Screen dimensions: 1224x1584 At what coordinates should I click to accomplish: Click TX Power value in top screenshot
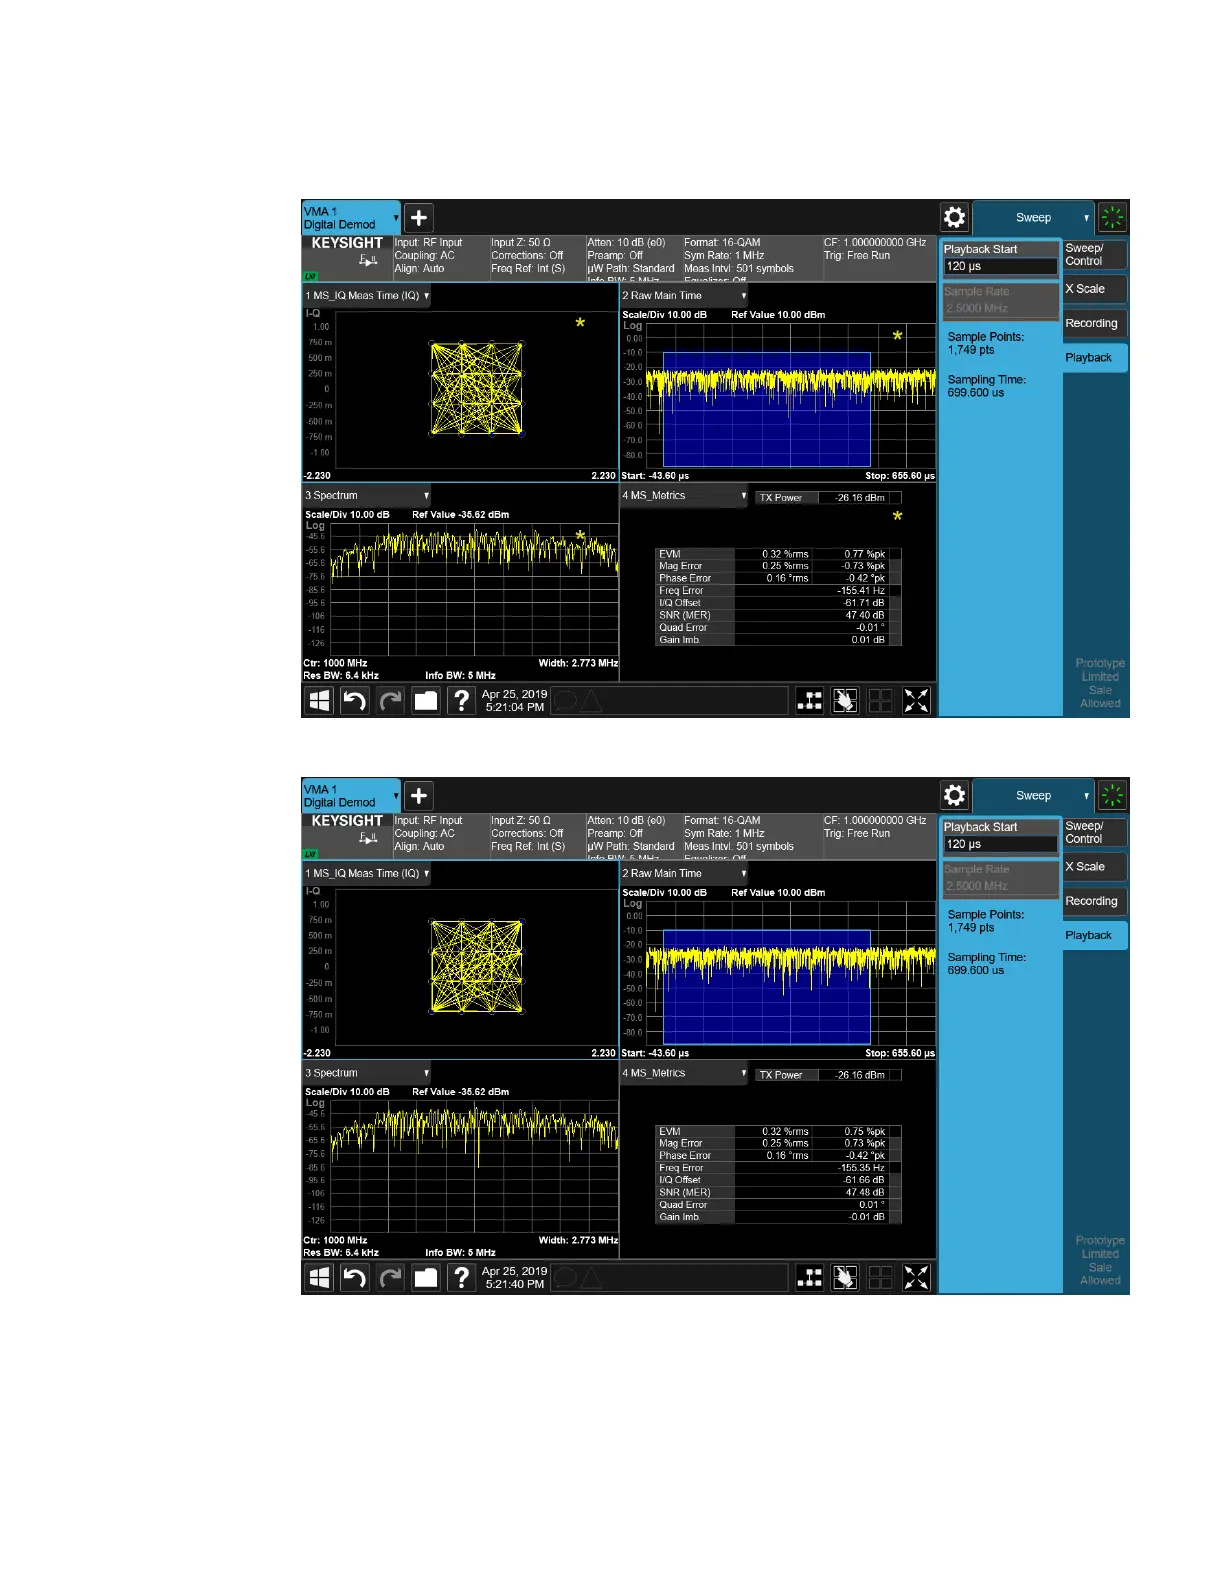pyautogui.click(x=860, y=497)
